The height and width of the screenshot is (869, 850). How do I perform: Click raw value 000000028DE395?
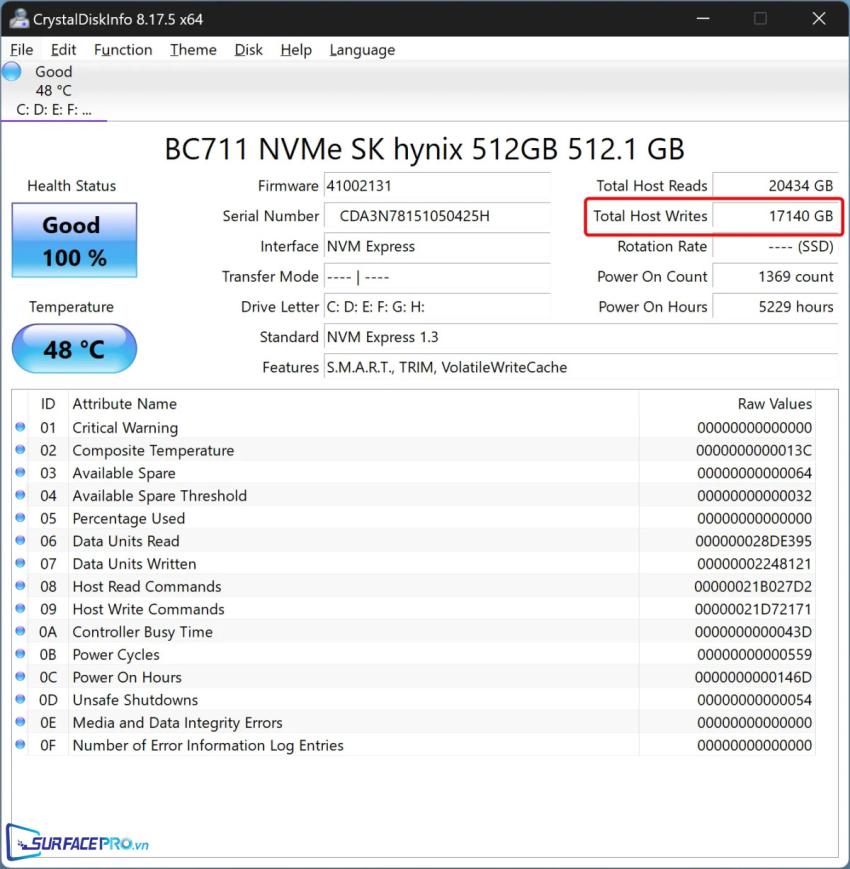[x=754, y=541]
